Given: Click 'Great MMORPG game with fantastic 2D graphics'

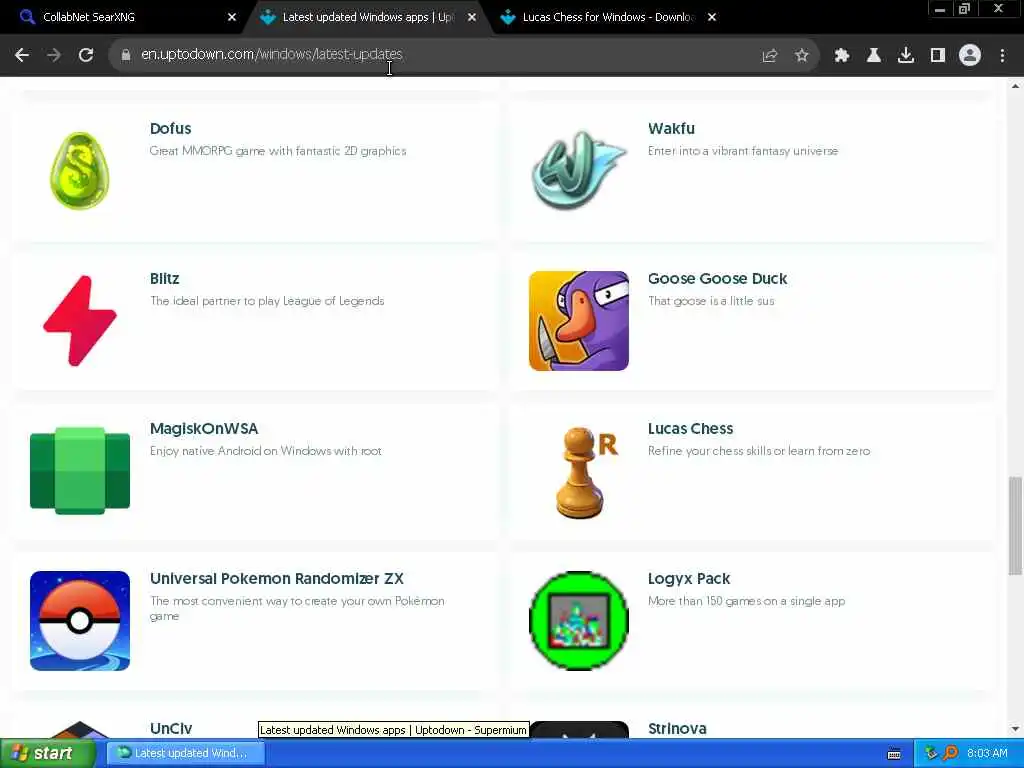Looking at the screenshot, I should pyautogui.click(x=278, y=151).
